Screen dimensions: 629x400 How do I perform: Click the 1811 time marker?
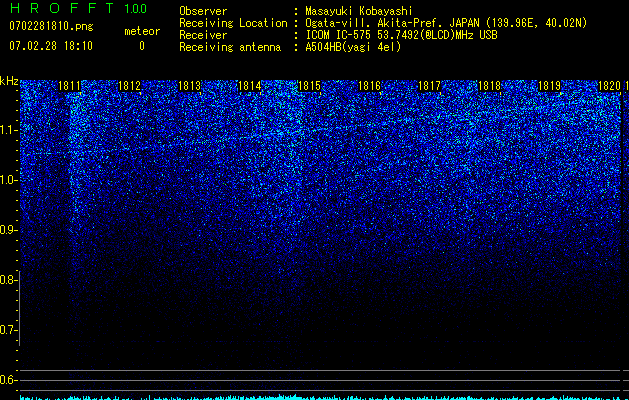click(x=69, y=86)
